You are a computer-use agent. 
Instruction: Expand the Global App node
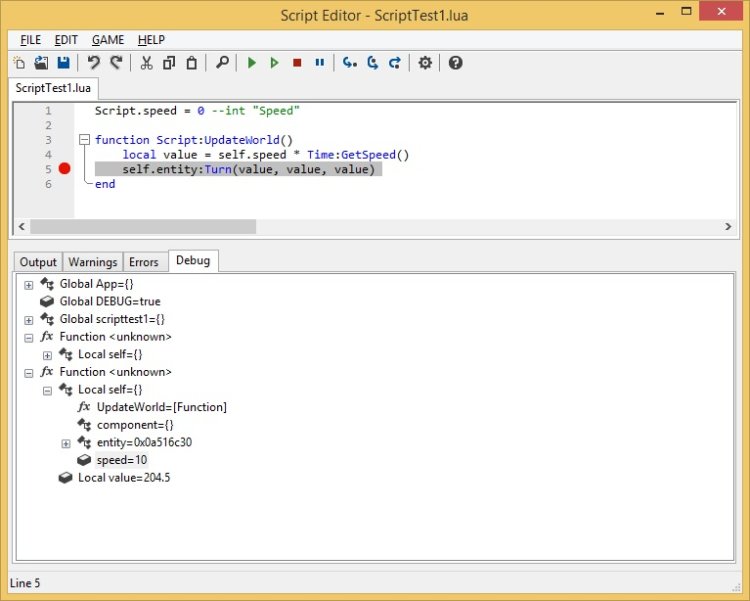tap(29, 285)
